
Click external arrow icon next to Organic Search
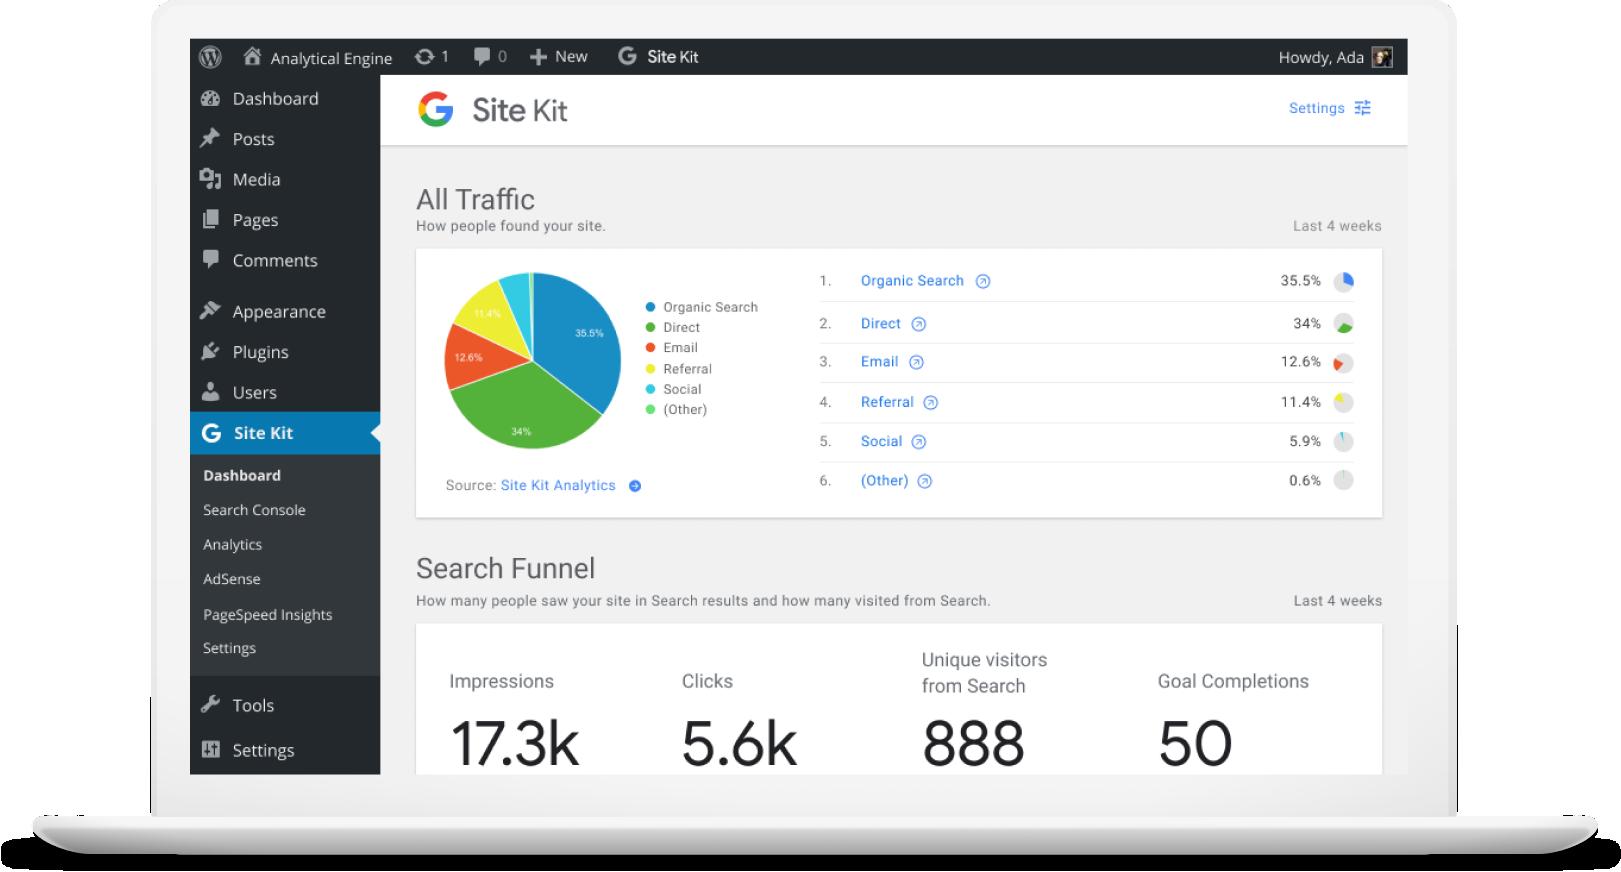pos(983,282)
